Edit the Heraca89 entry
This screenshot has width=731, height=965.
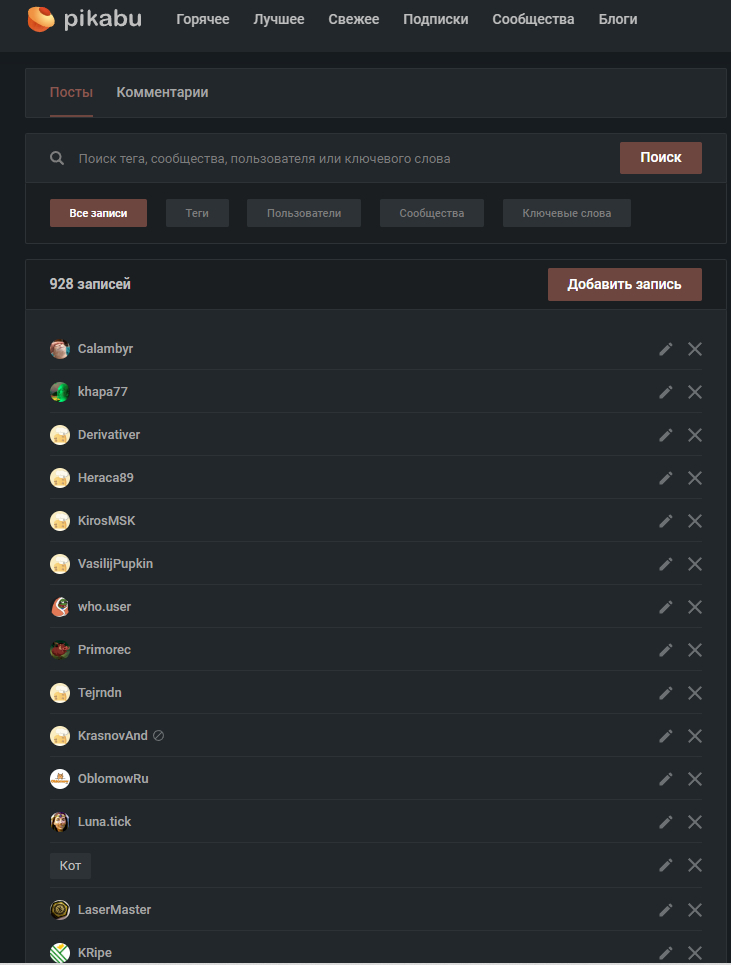[665, 478]
